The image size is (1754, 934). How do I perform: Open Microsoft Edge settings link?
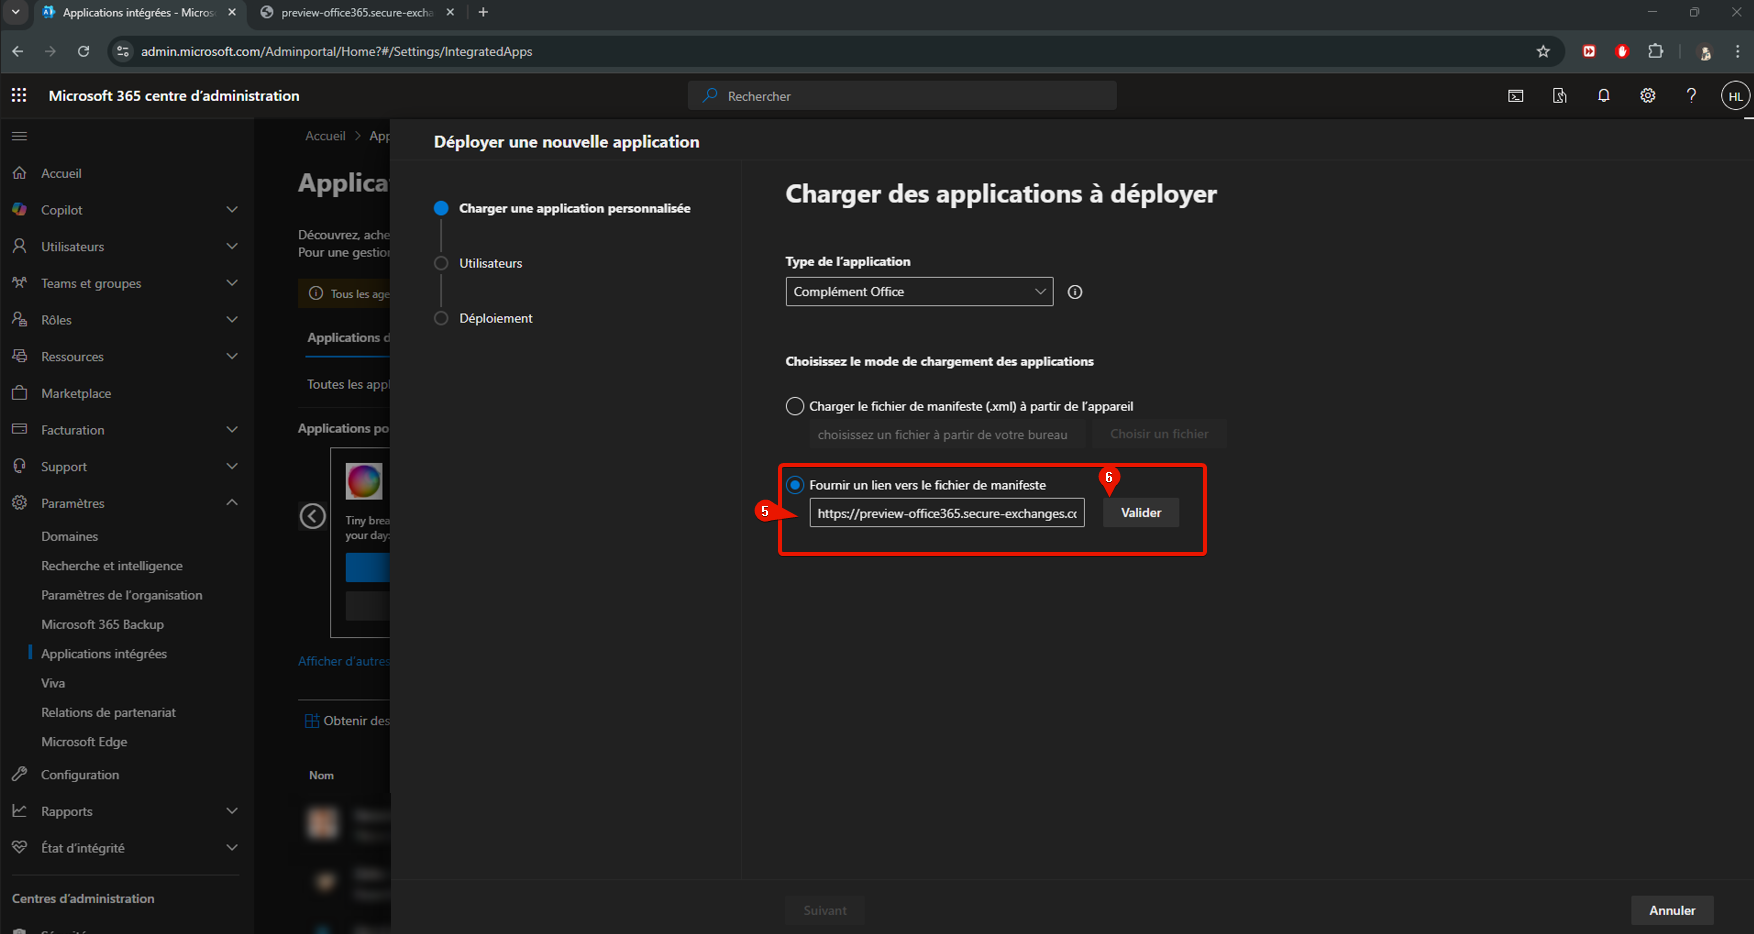[84, 742]
